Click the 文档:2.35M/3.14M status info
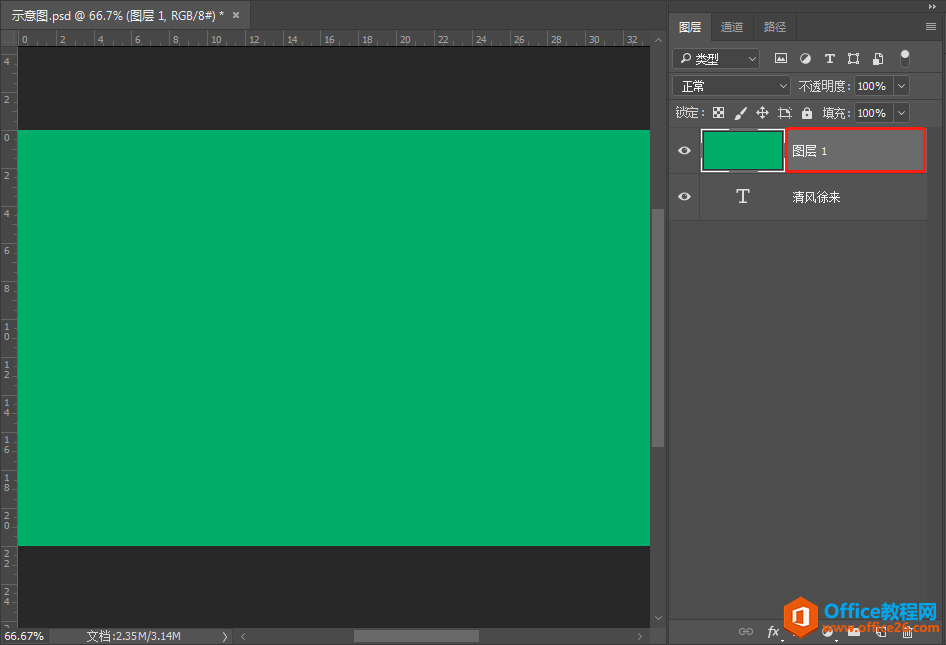Screen dimensions: 946x645 tap(133, 636)
